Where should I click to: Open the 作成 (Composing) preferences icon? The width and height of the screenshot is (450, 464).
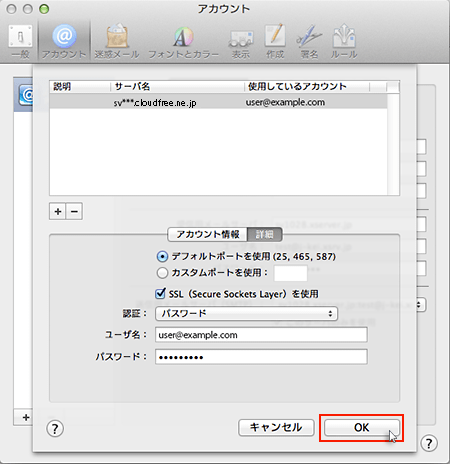[275, 41]
